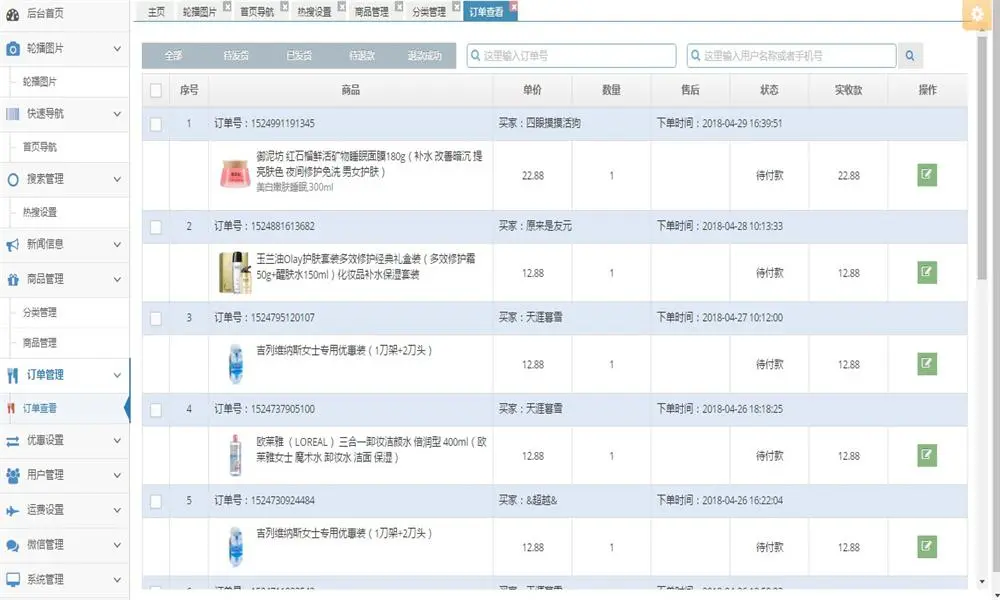
Task: Expand the 用户管理 sidebar section
Action: point(64,475)
